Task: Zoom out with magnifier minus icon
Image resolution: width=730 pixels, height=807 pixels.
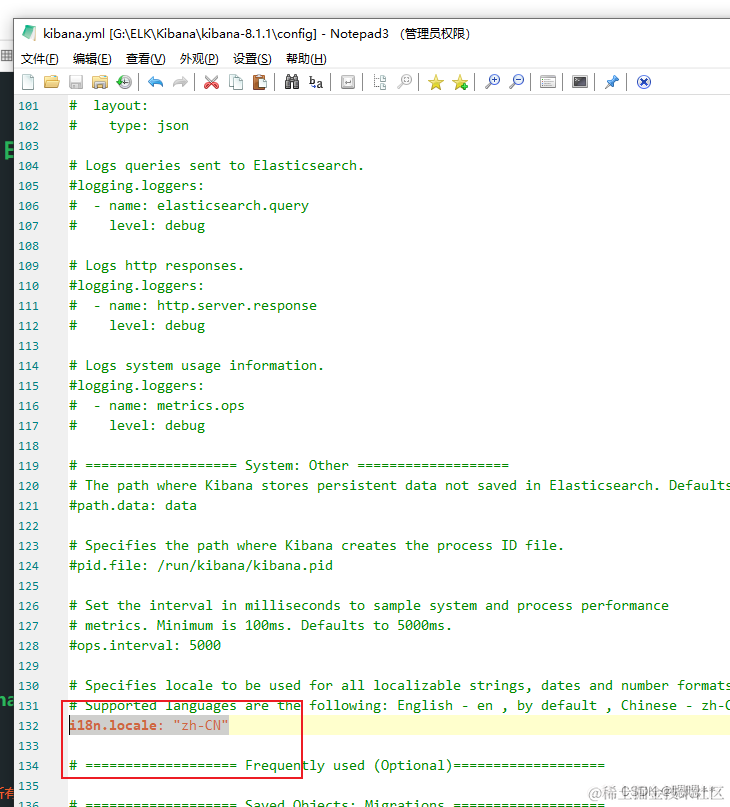Action: pos(516,82)
